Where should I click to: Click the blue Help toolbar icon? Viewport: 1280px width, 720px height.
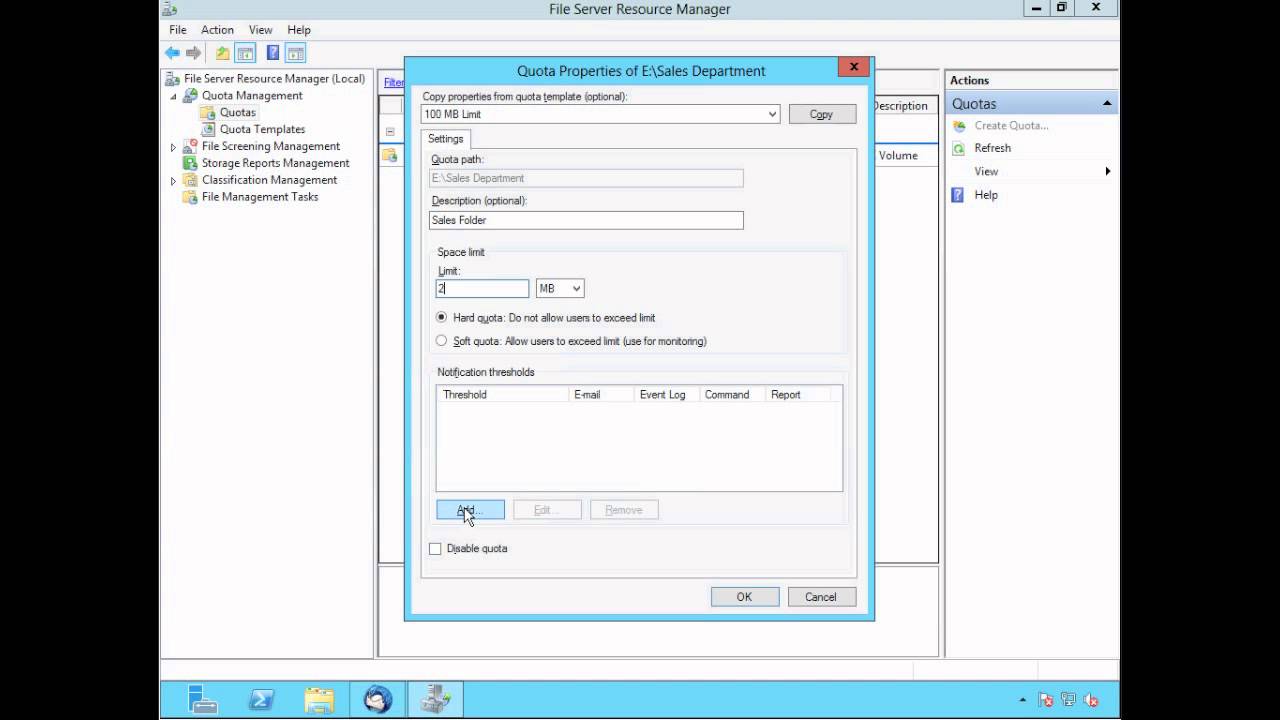point(272,53)
